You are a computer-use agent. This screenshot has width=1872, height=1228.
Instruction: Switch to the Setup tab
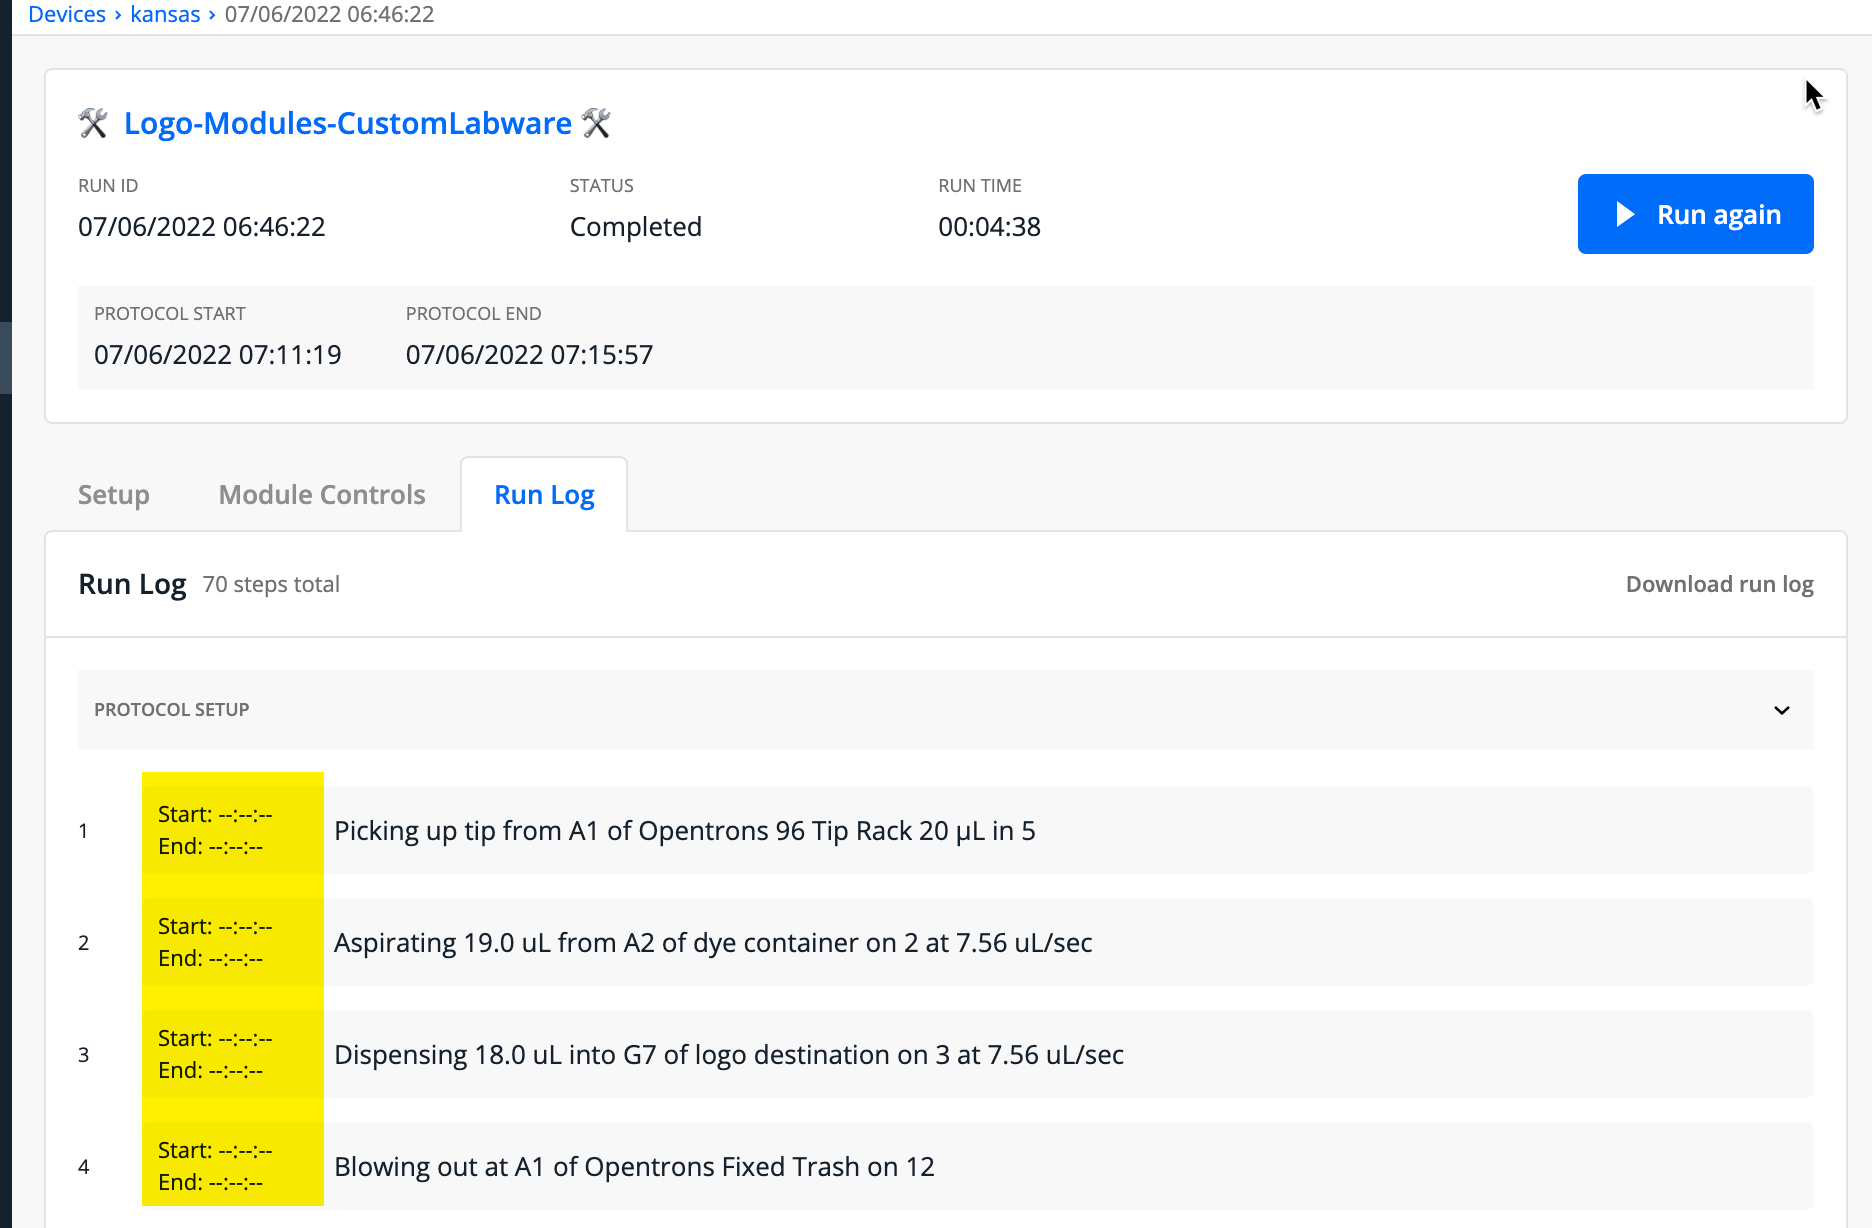(x=113, y=494)
